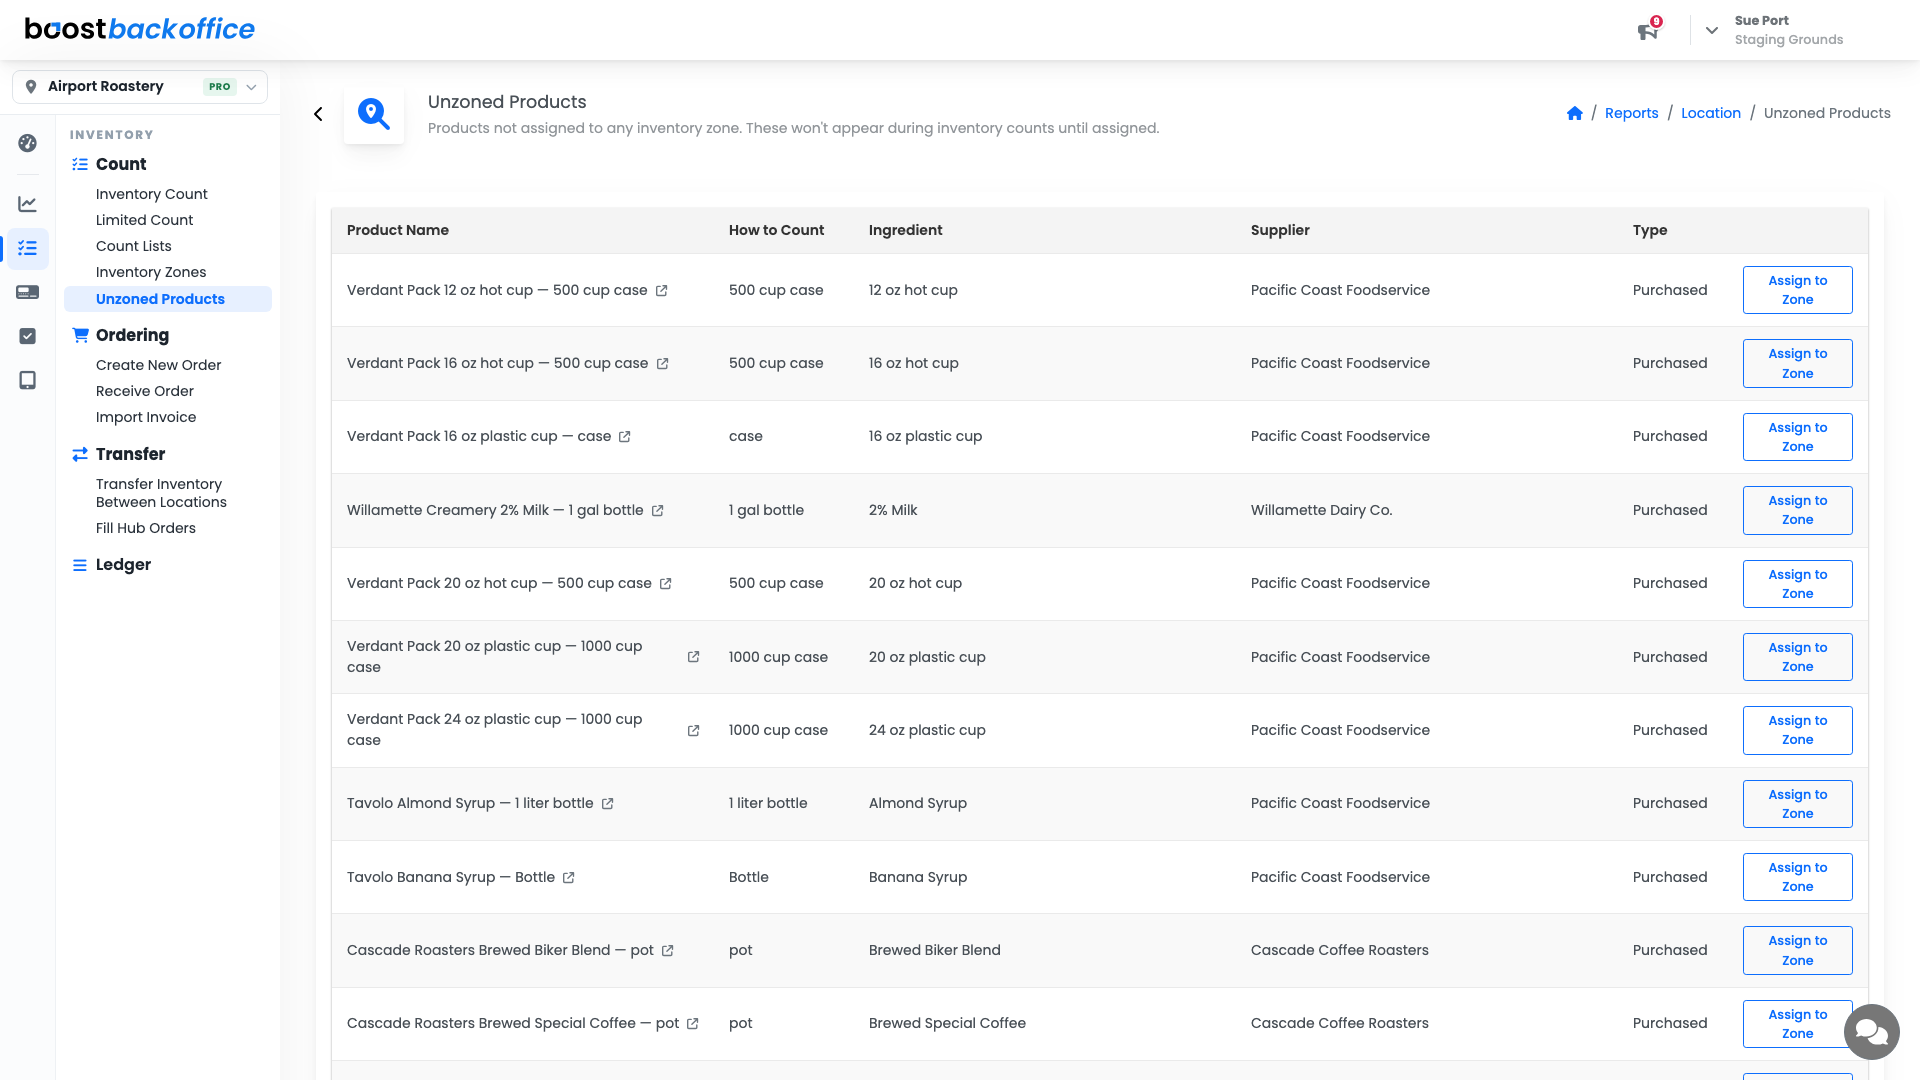
Task: Assign Verdant Pack 24 oz plastic cup to zone
Action: coord(1797,730)
